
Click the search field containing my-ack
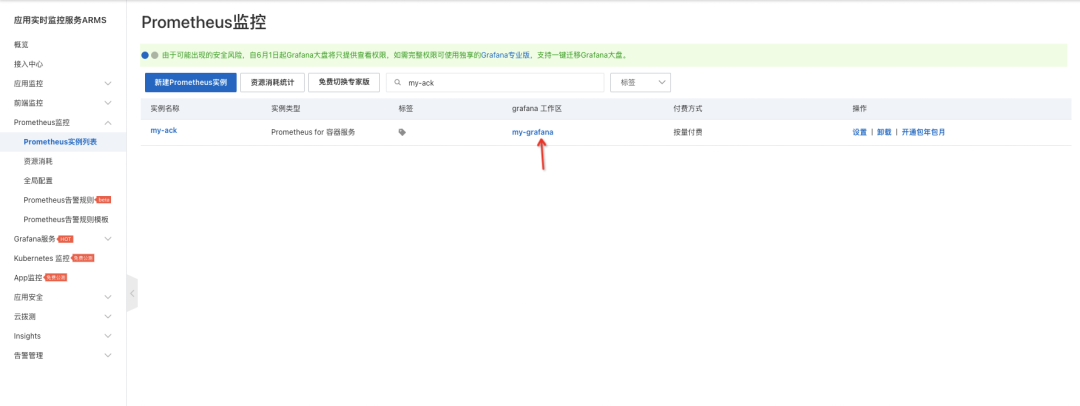(x=495, y=82)
